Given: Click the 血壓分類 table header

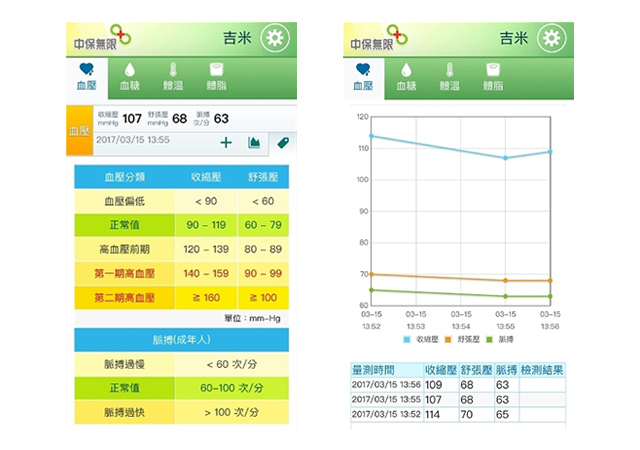Looking at the screenshot, I should point(124,177).
